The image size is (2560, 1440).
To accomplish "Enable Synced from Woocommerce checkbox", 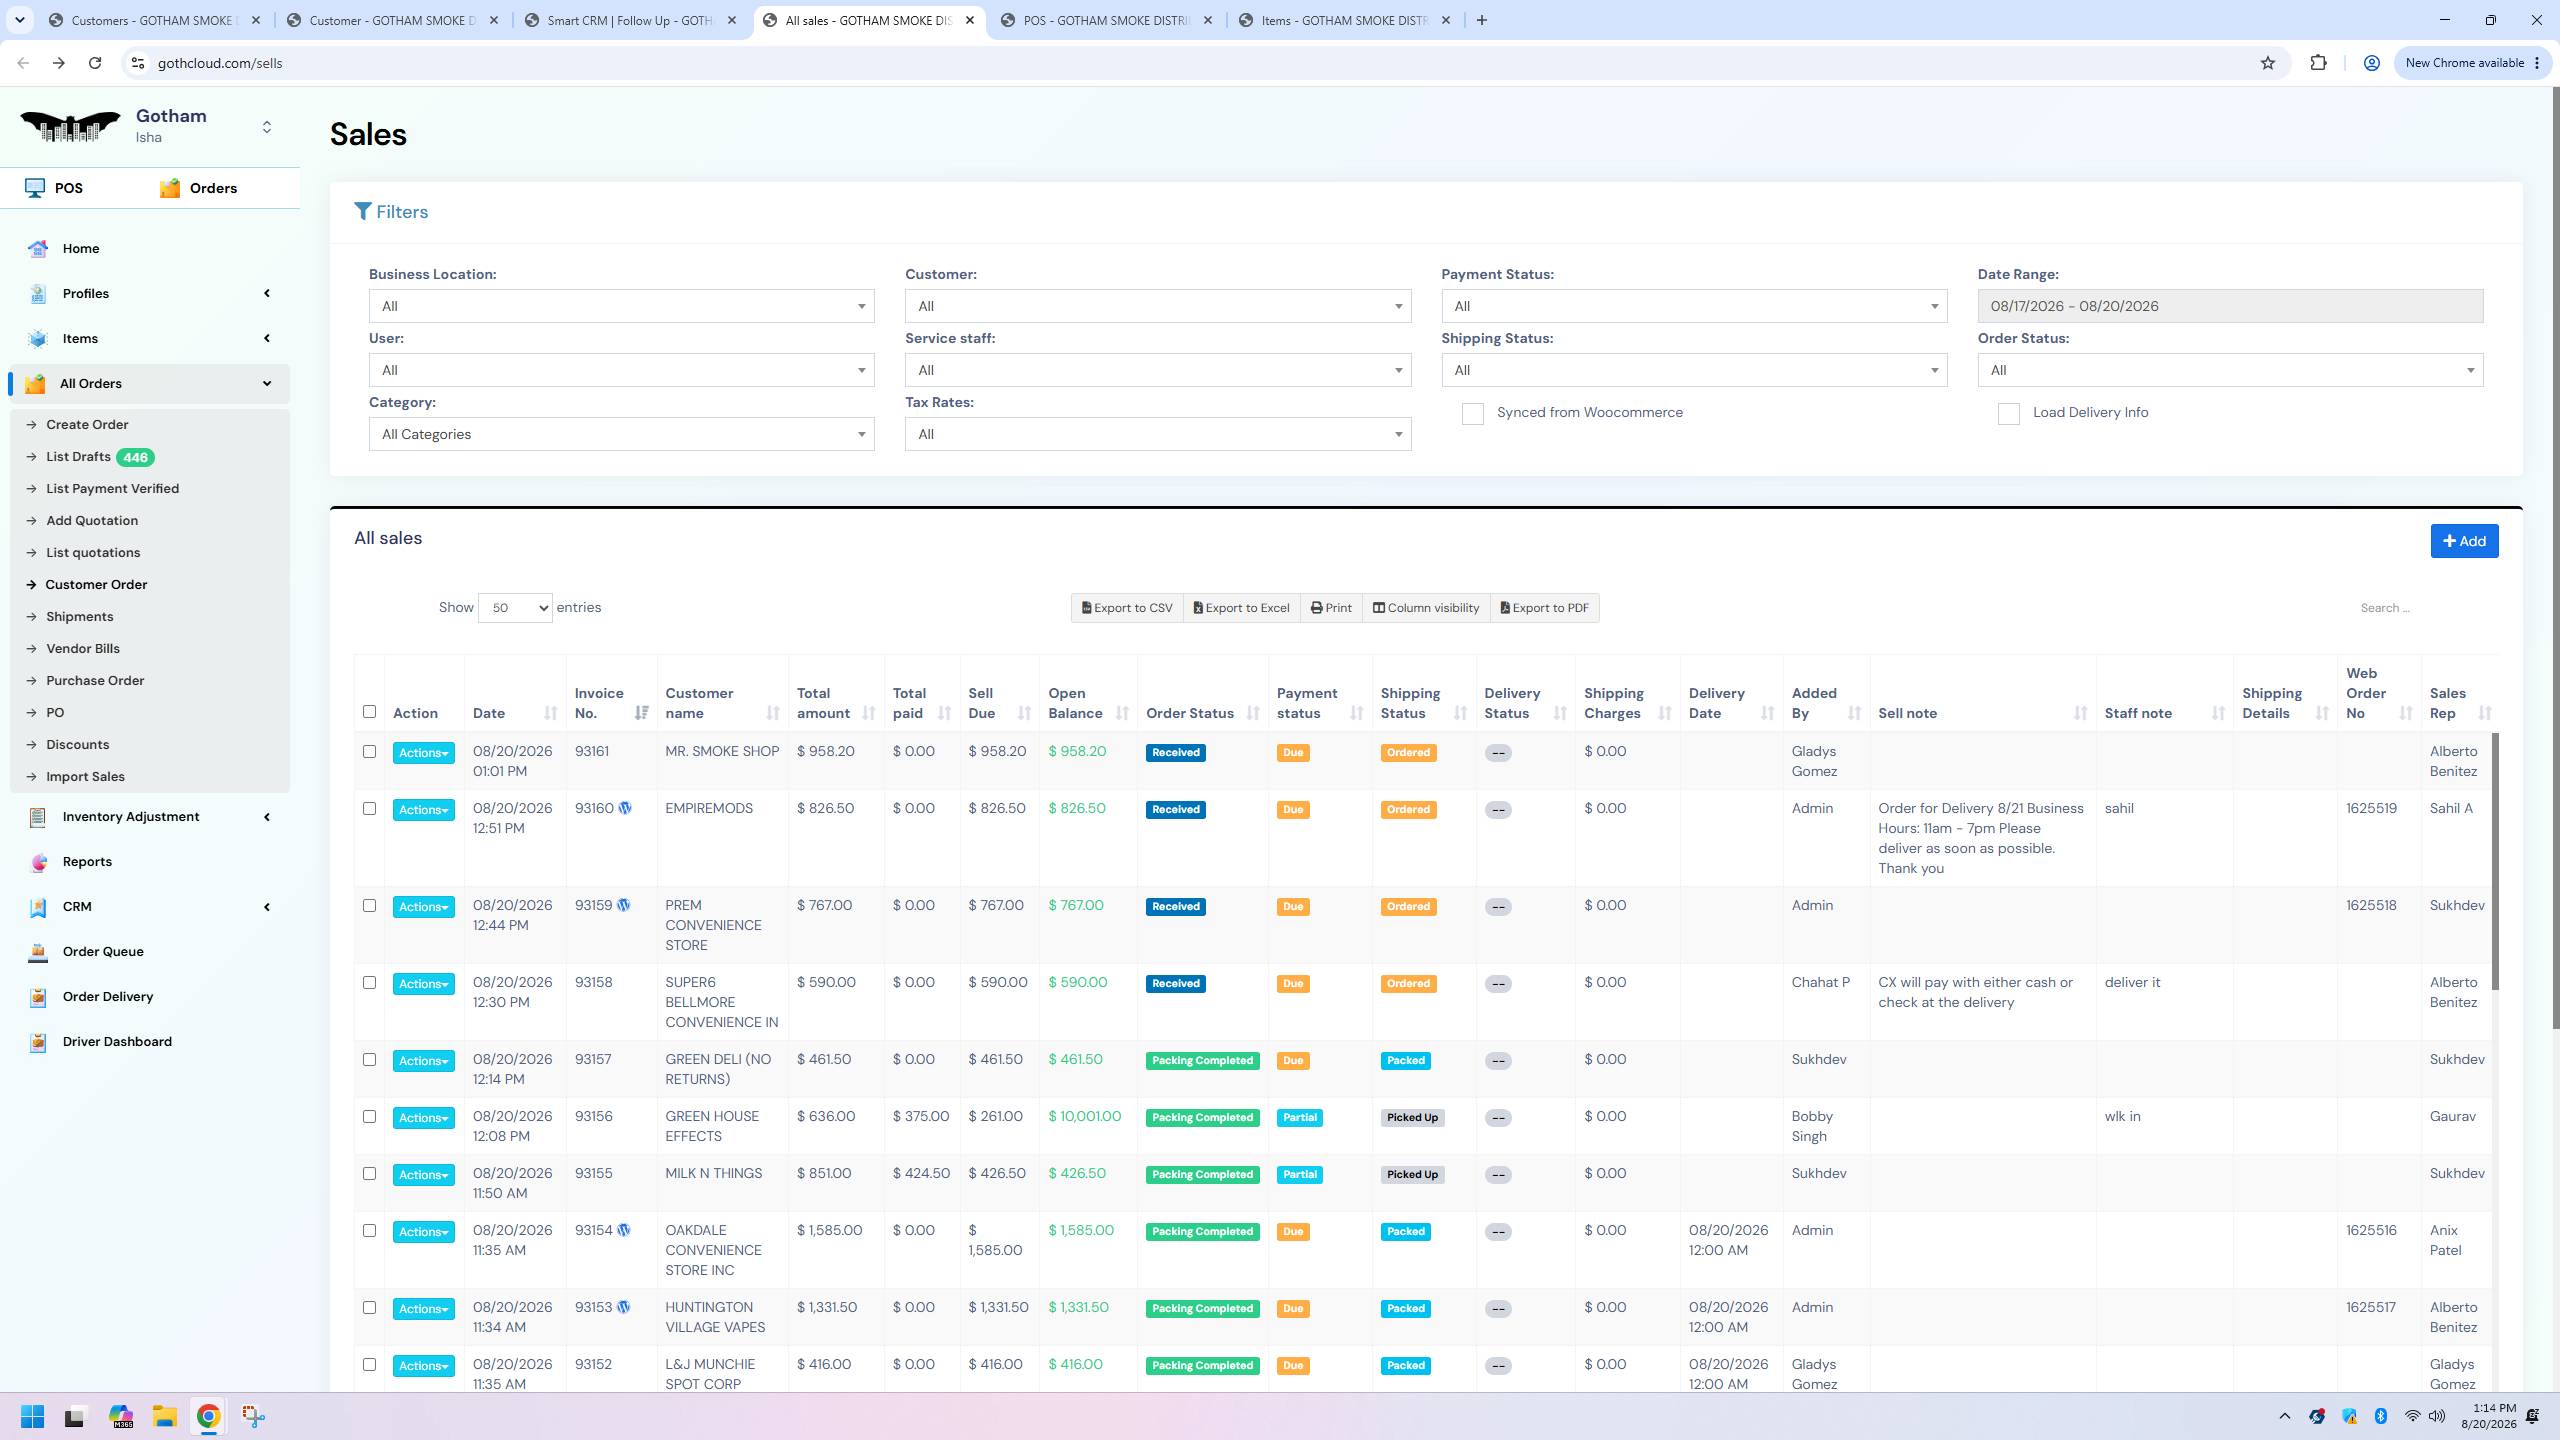I will [1472, 414].
